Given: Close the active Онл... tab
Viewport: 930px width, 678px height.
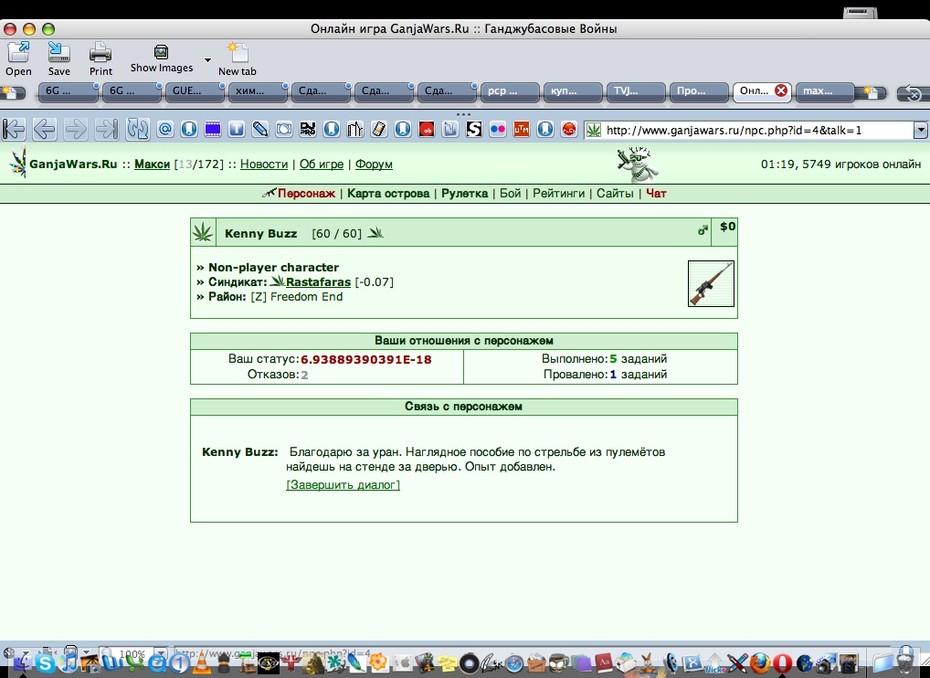Looking at the screenshot, I should pyautogui.click(x=781, y=91).
